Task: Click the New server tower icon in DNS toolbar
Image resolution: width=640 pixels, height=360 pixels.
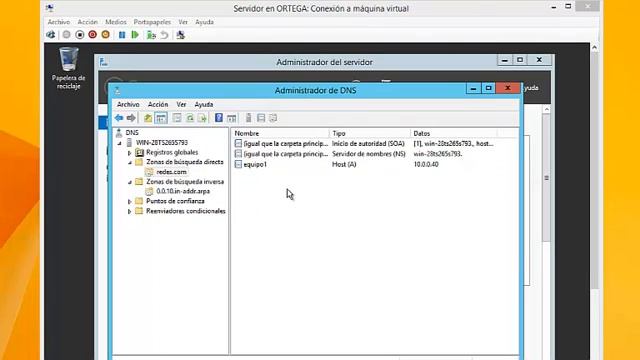Action: [249, 118]
